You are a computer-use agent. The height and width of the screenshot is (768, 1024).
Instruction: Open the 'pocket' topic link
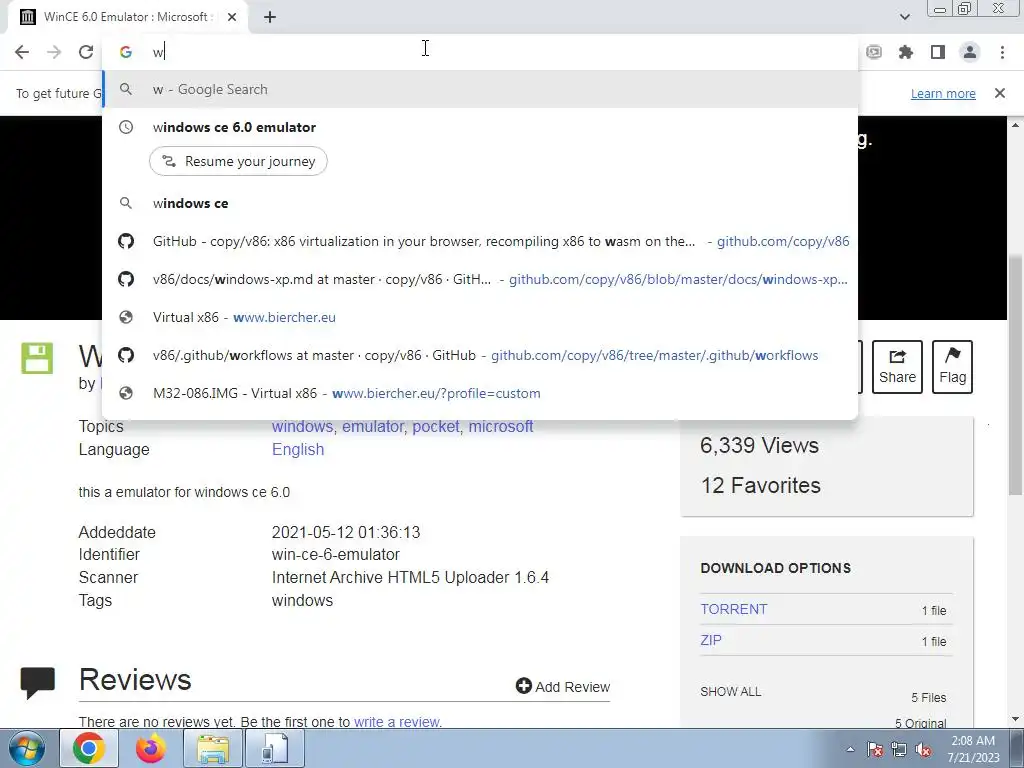[x=436, y=426]
